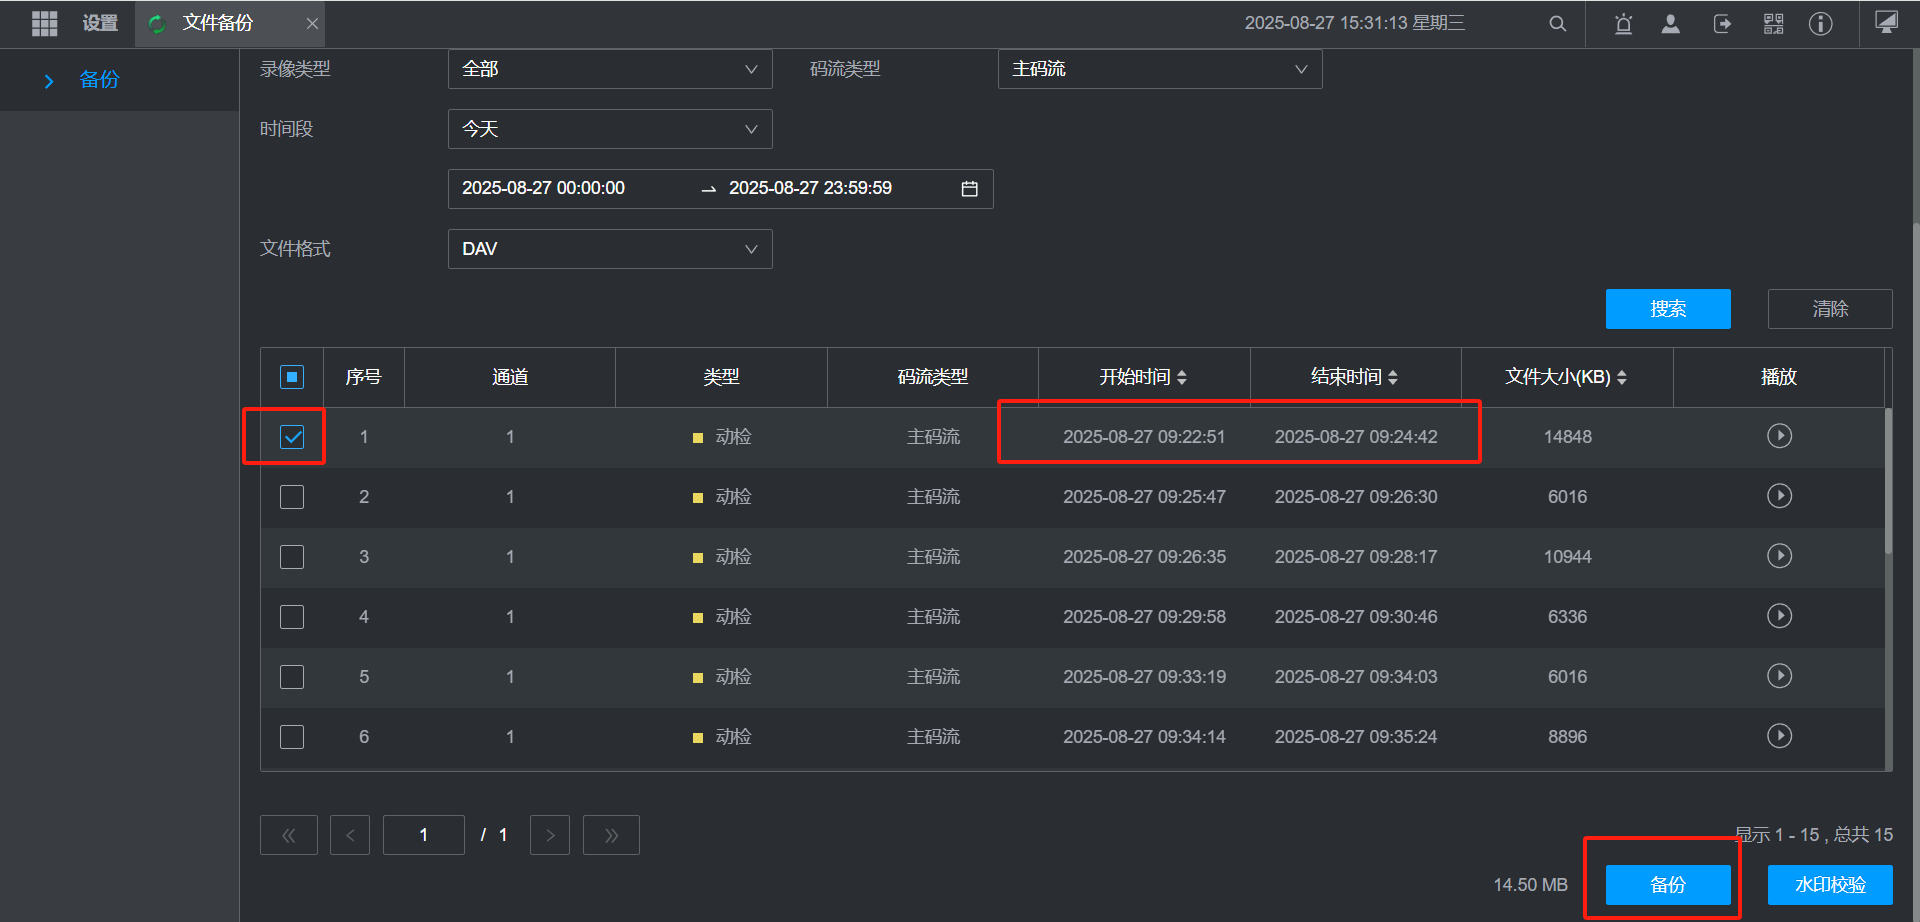
Task: Open the alarm bell icon
Action: [1623, 24]
